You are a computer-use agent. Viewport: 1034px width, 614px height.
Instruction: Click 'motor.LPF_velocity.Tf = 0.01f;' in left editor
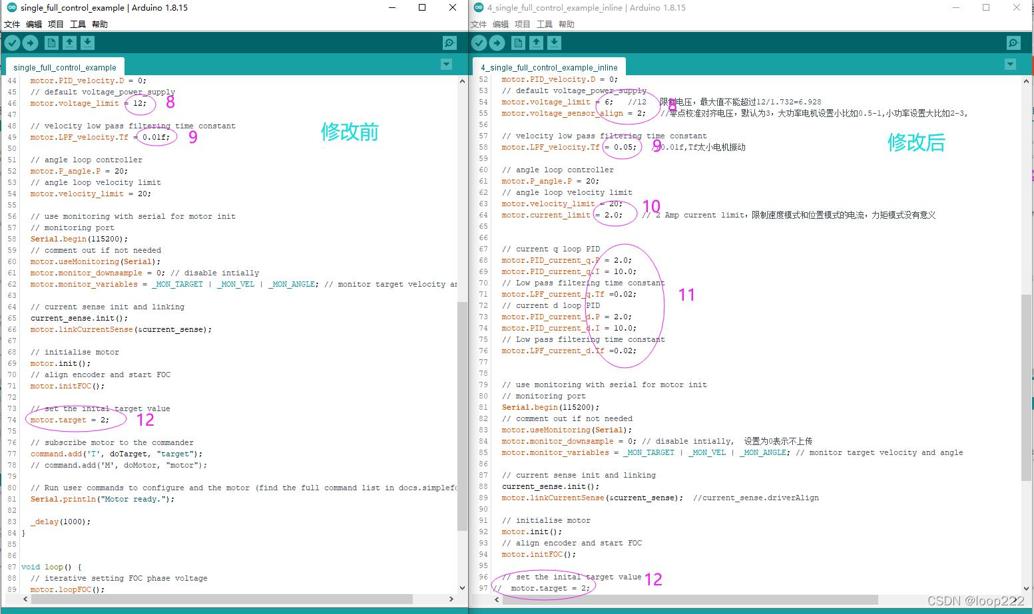tap(100, 137)
